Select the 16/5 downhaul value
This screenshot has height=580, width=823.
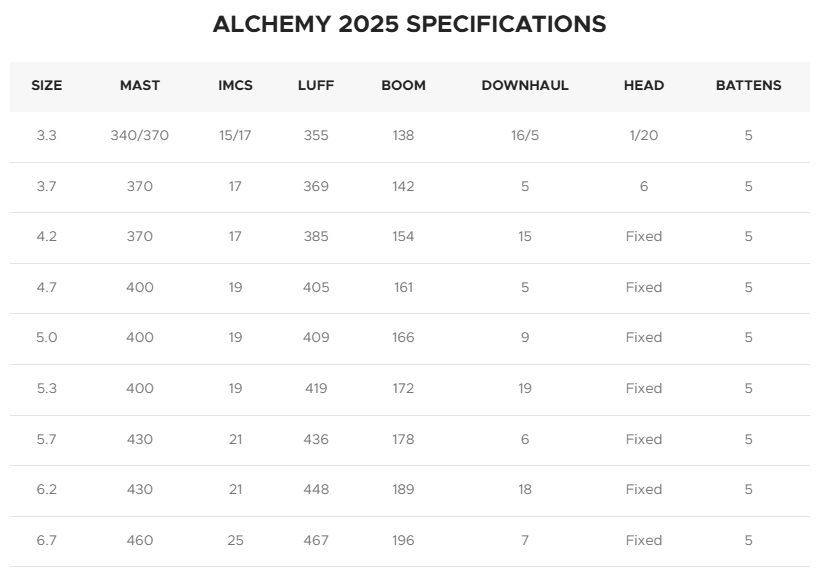[x=525, y=135]
